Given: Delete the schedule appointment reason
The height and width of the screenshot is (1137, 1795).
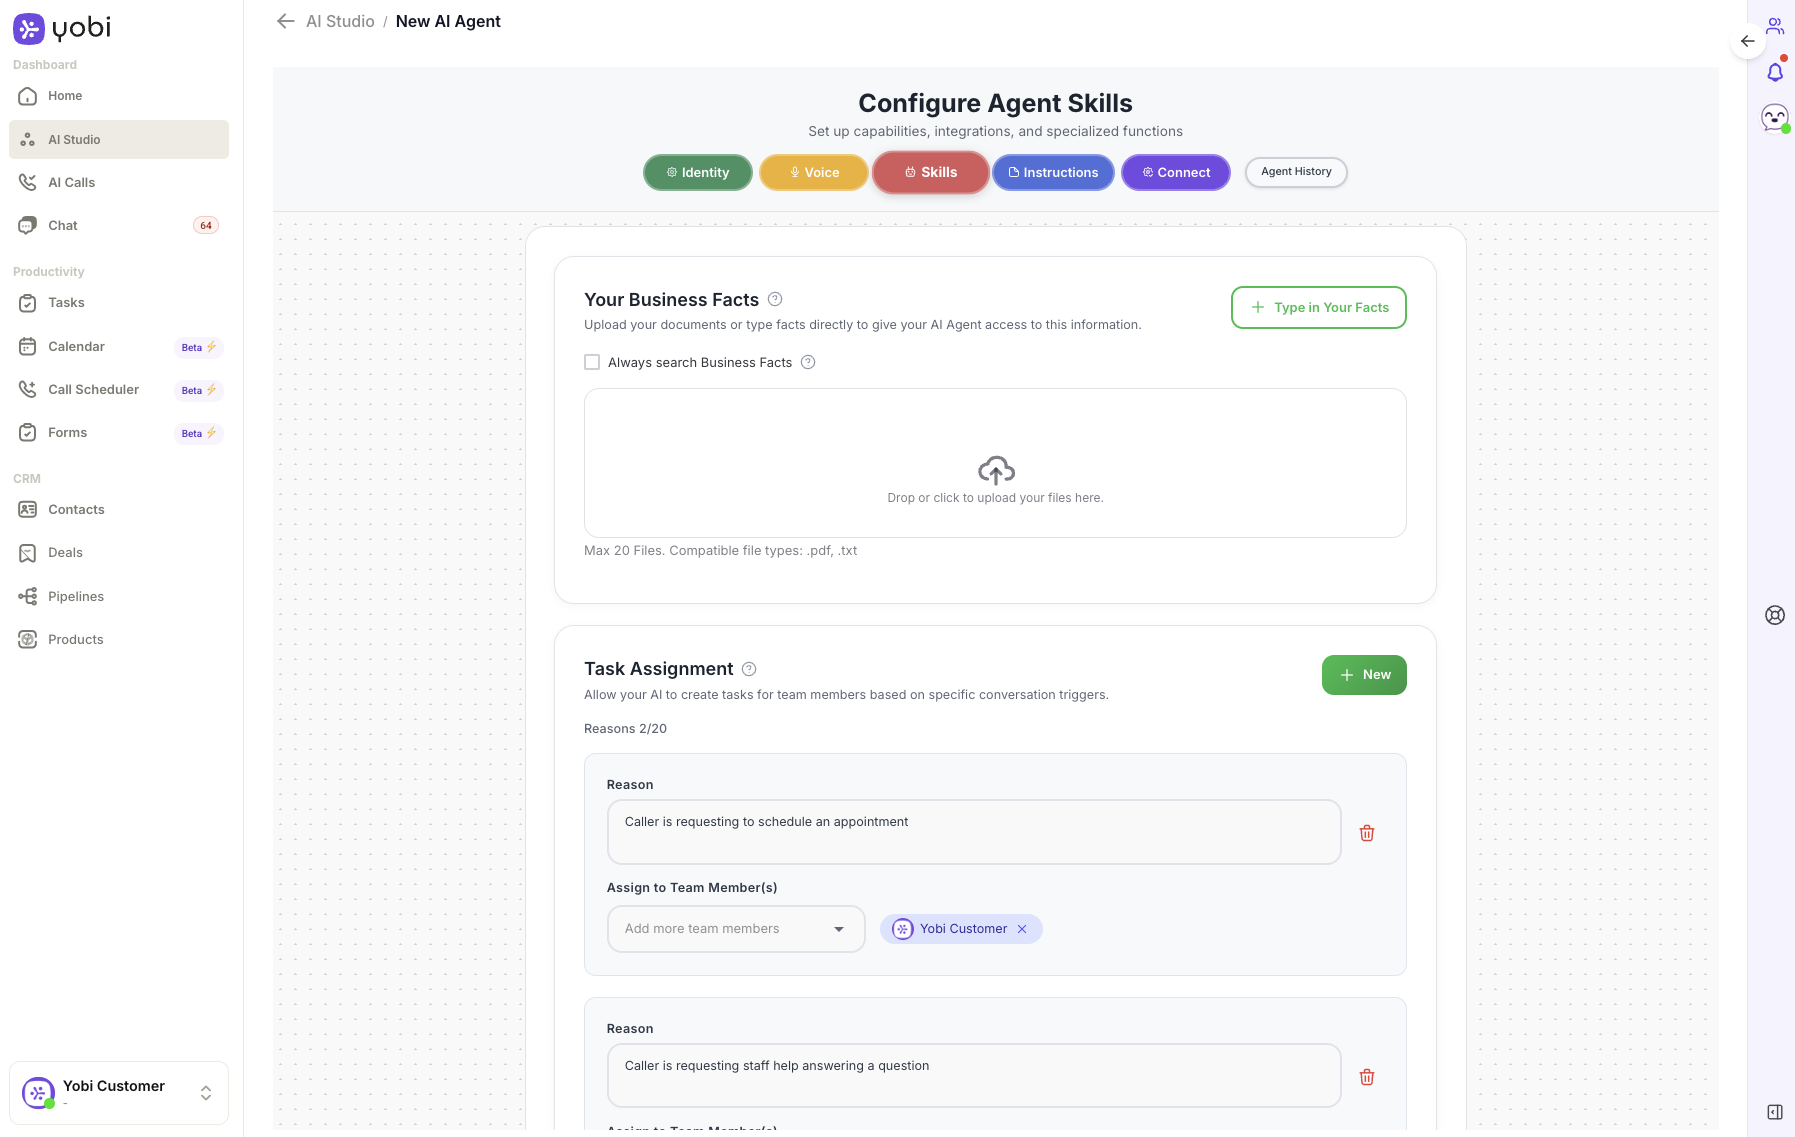Looking at the screenshot, I should (1367, 833).
